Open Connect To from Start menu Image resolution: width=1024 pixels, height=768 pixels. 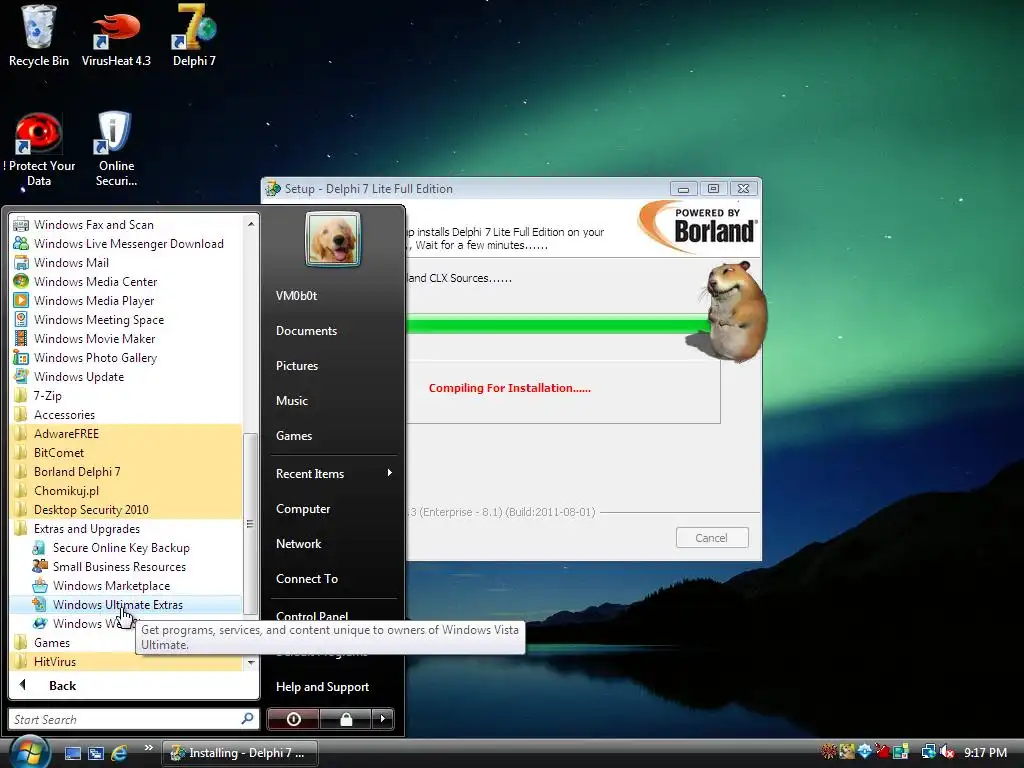pyautogui.click(x=333, y=579)
